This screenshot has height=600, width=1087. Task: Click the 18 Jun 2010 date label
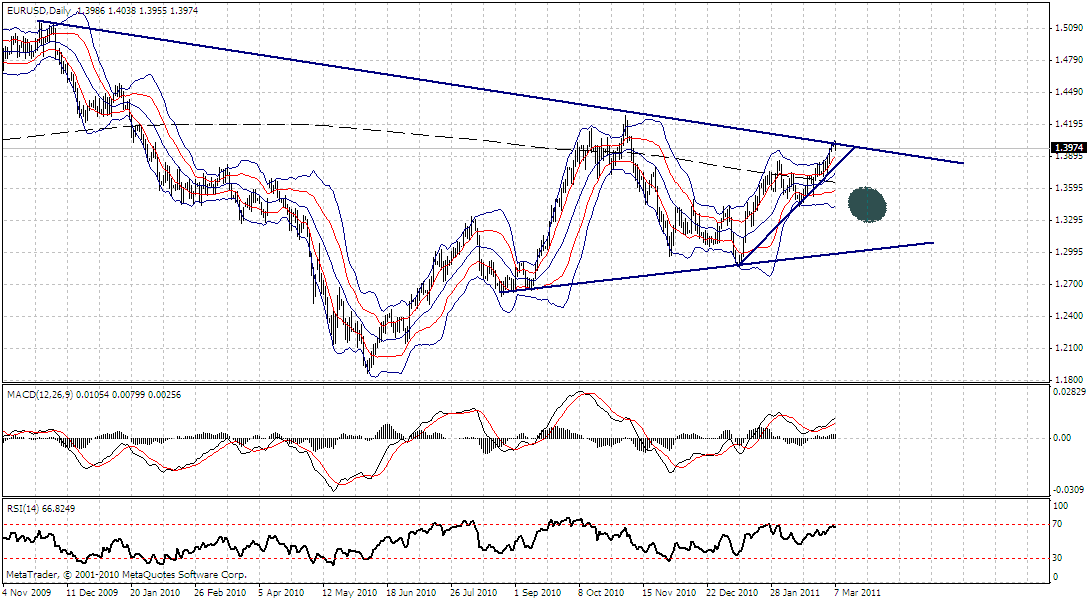point(411,593)
